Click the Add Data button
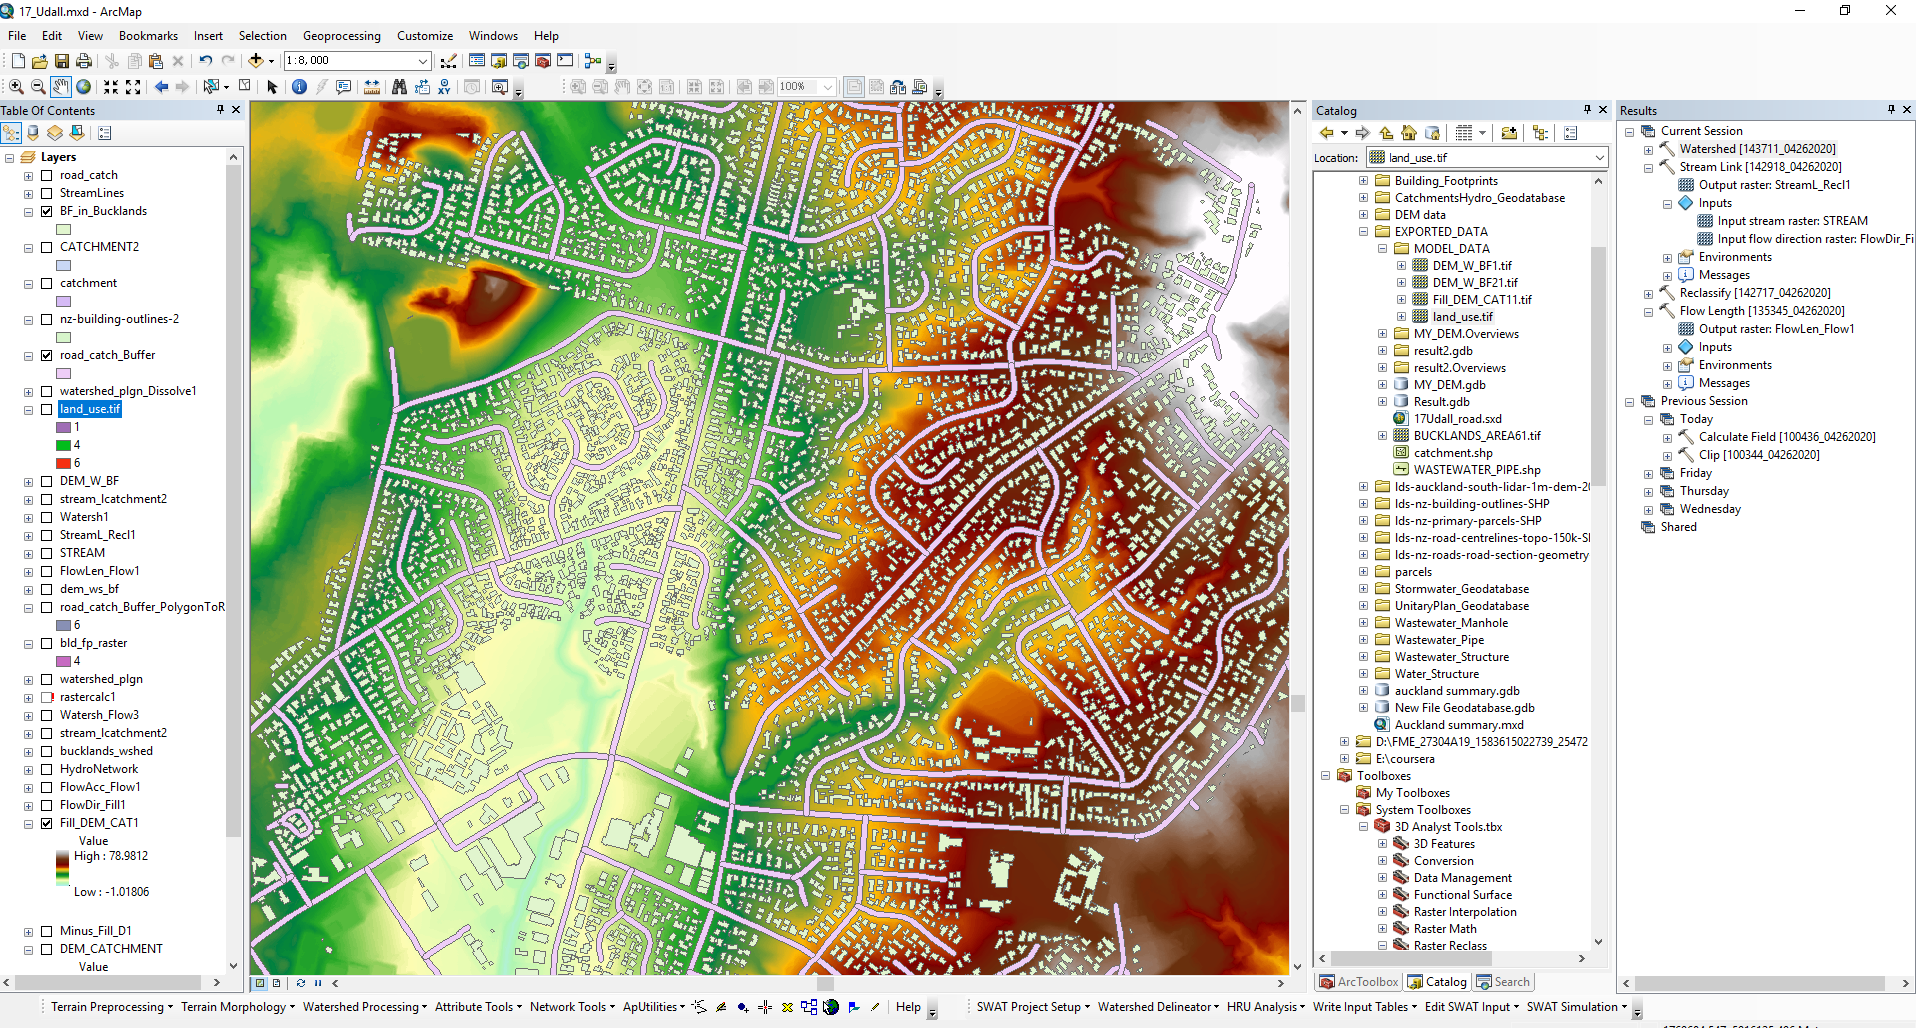The image size is (1916, 1028). [x=256, y=61]
